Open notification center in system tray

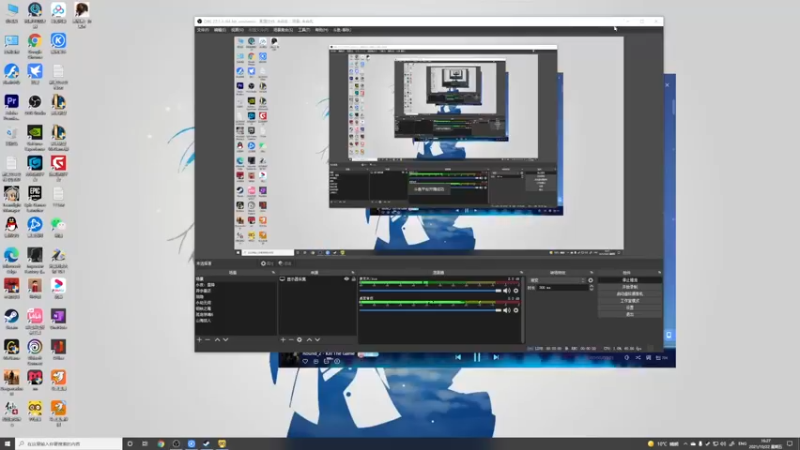coord(790,444)
